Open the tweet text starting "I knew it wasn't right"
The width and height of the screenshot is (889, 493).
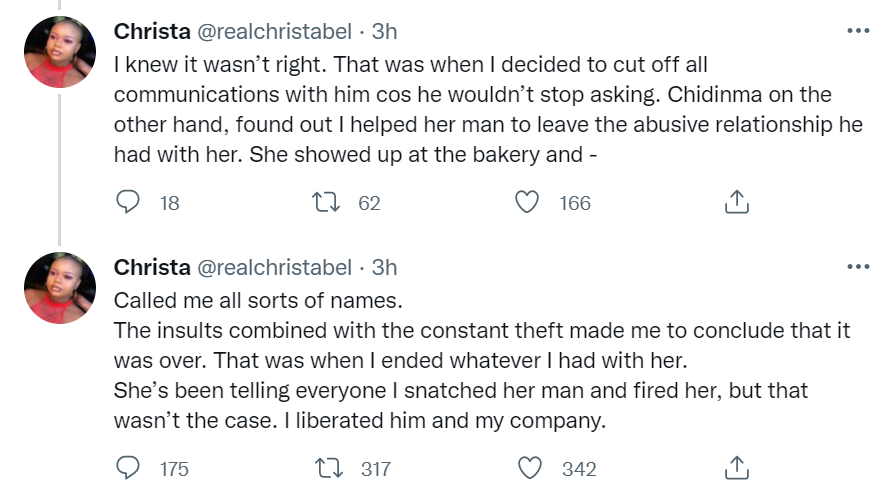pyautogui.click(x=470, y=109)
